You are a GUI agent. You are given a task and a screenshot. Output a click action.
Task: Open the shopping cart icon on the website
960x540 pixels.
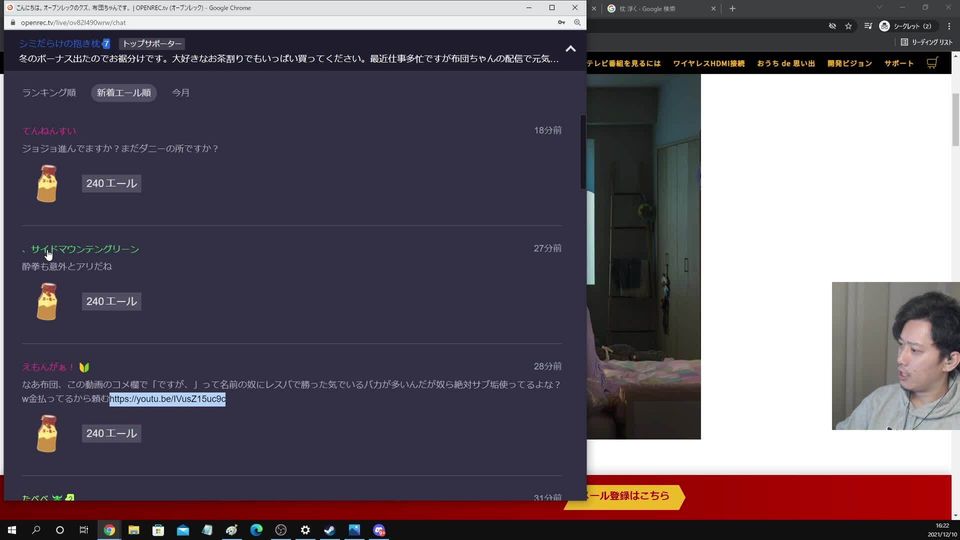[x=932, y=63]
